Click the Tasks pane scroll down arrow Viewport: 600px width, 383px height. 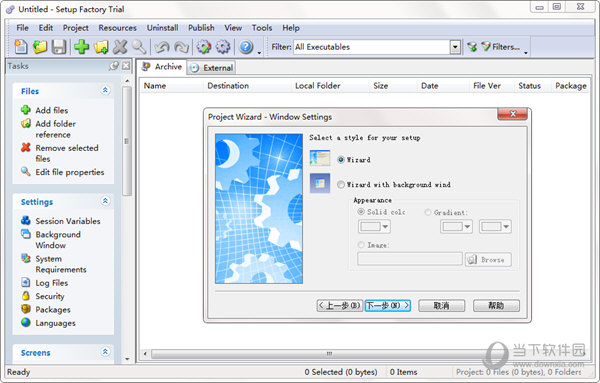point(127,359)
